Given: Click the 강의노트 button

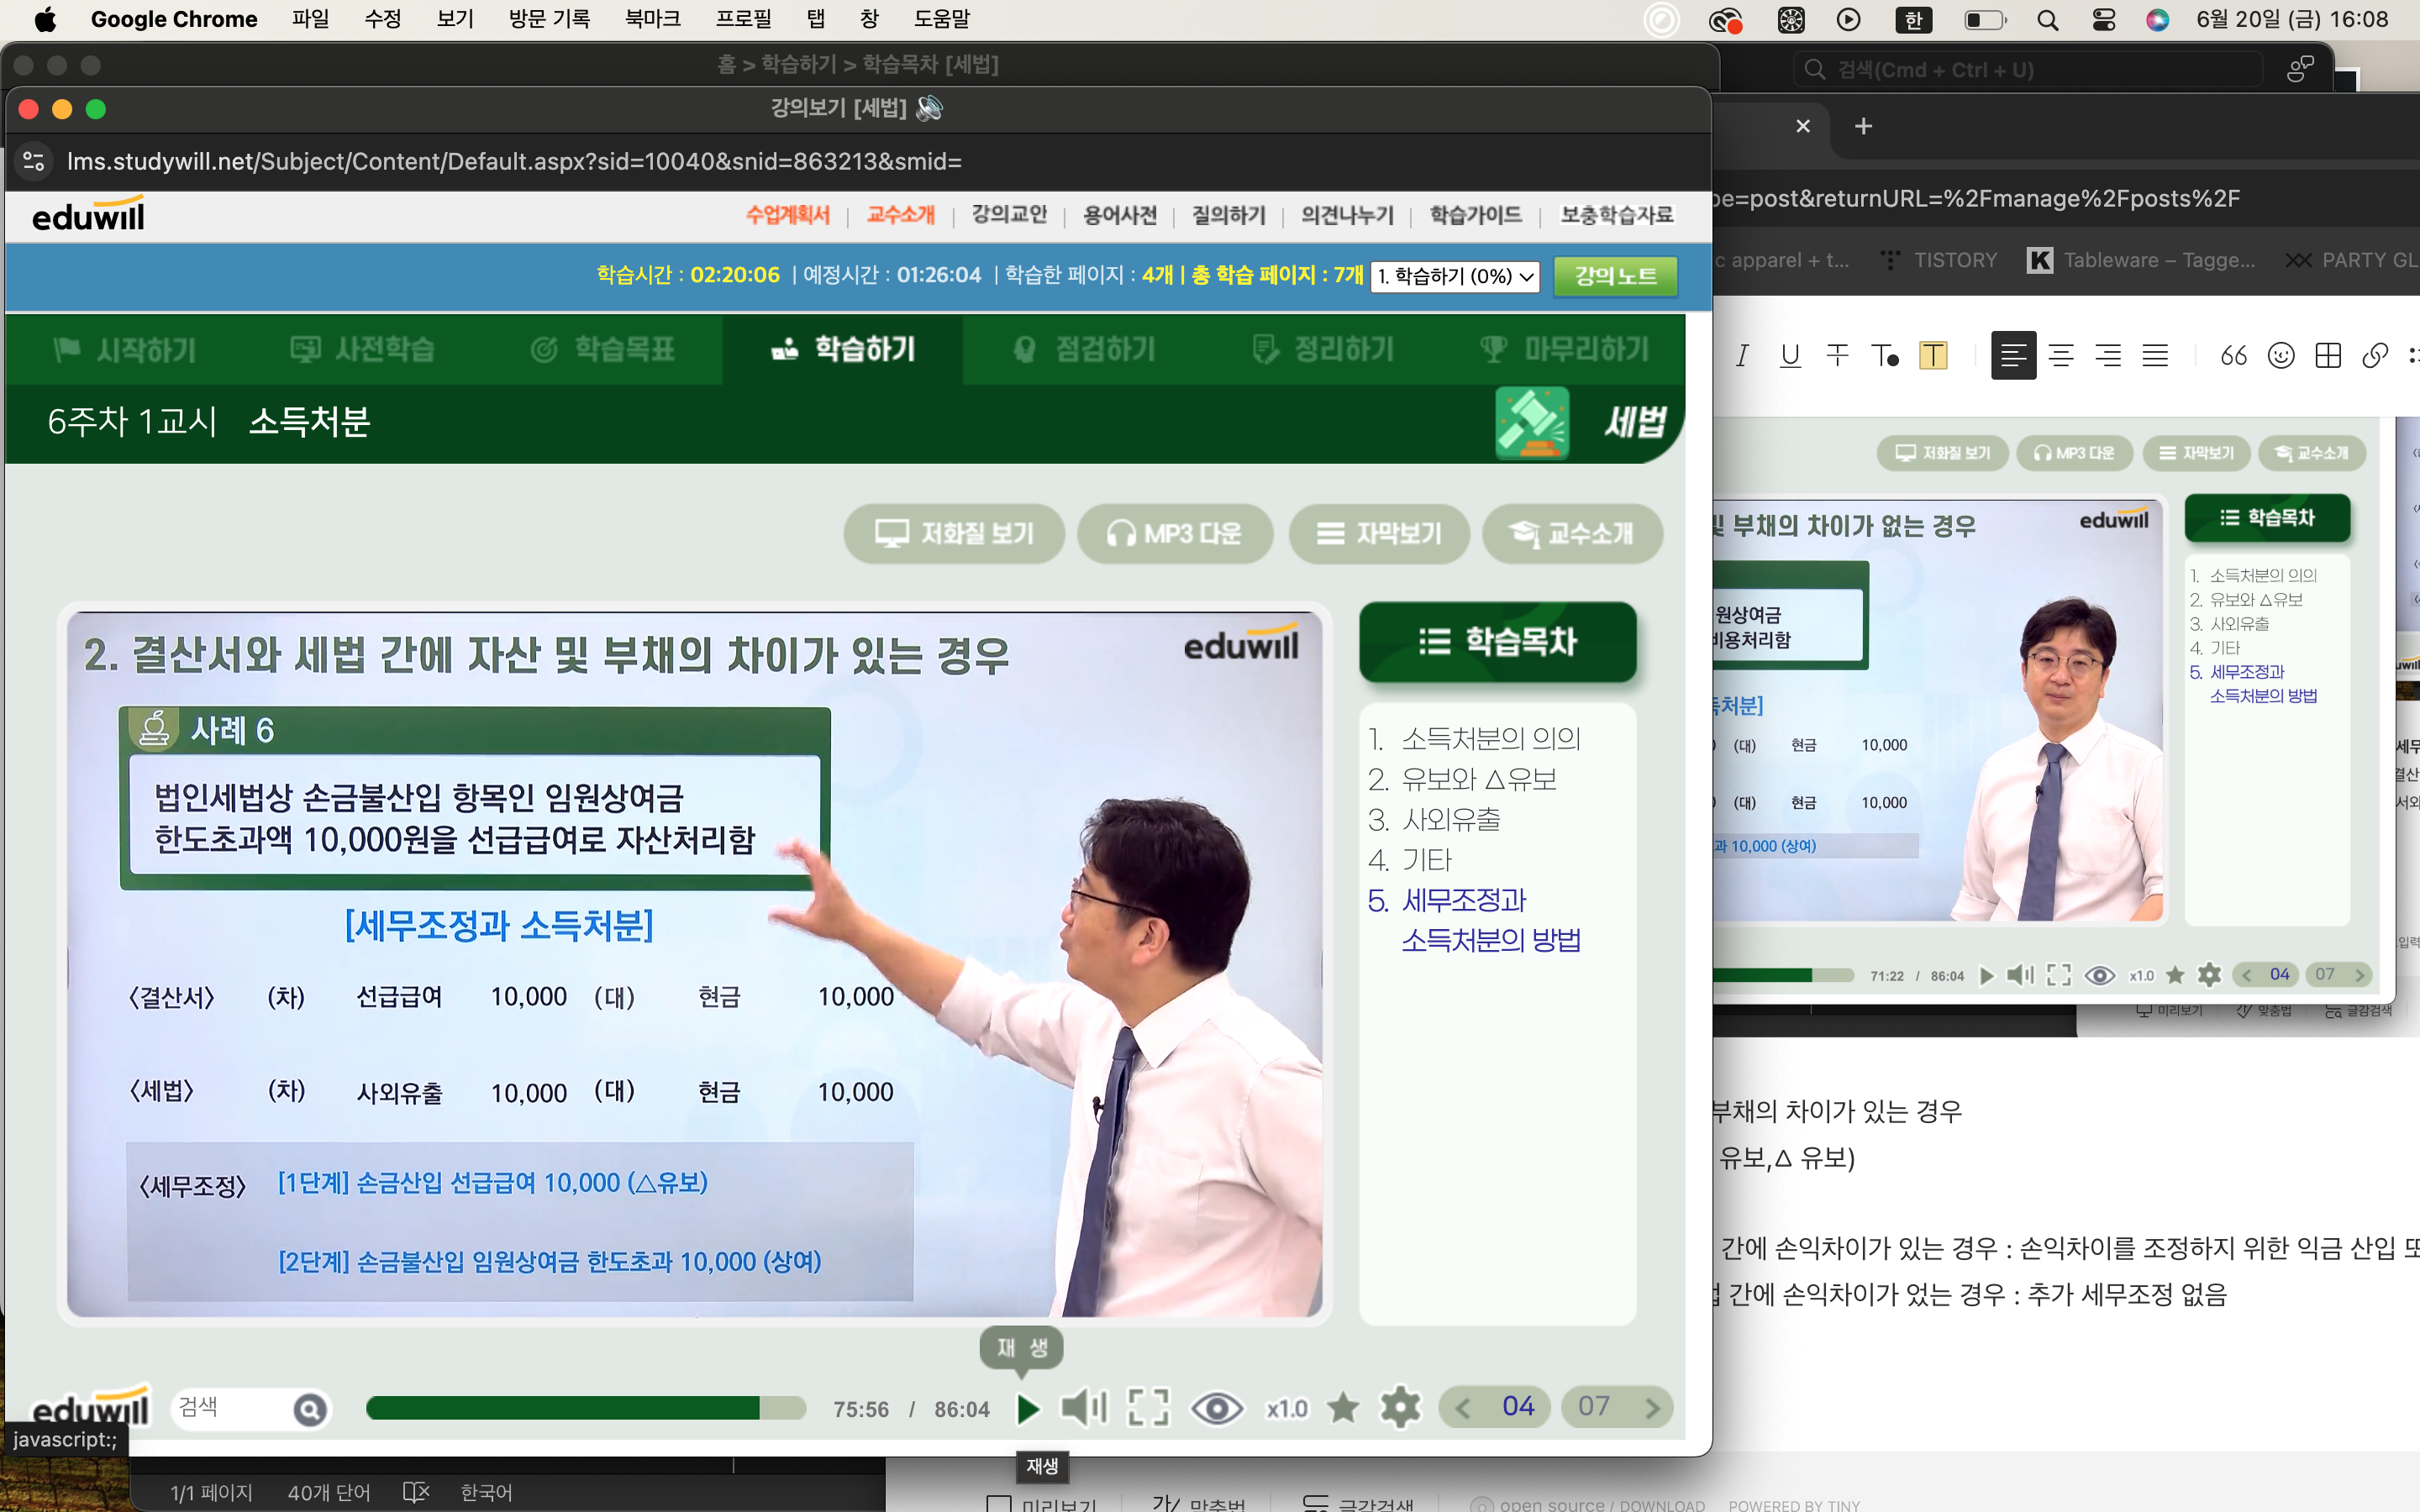Looking at the screenshot, I should (1615, 276).
